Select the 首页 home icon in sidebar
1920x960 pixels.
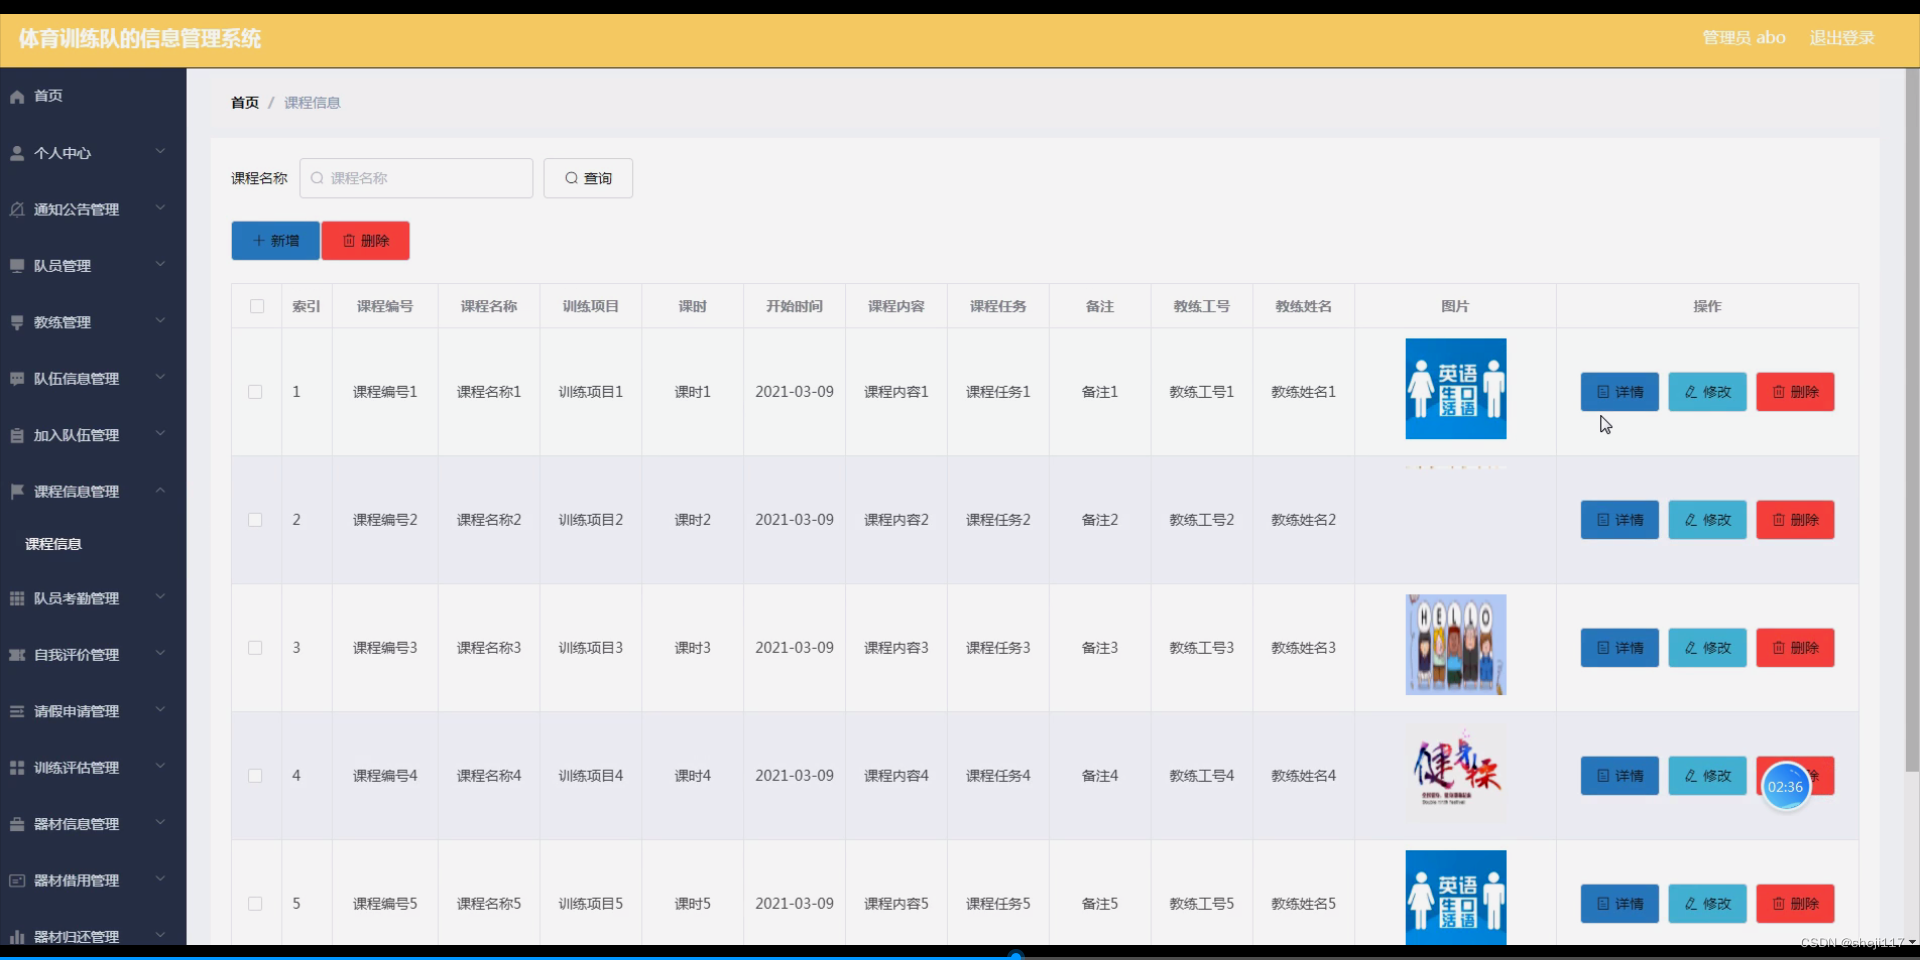tap(16, 96)
